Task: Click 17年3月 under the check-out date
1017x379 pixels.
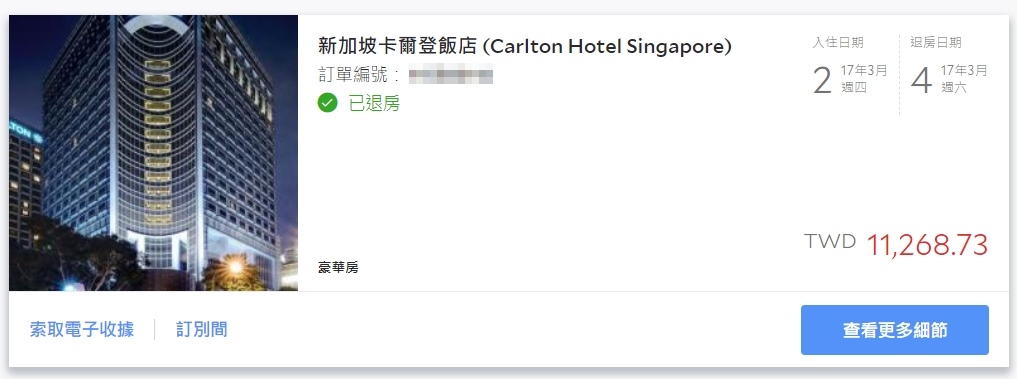Action: (x=964, y=71)
